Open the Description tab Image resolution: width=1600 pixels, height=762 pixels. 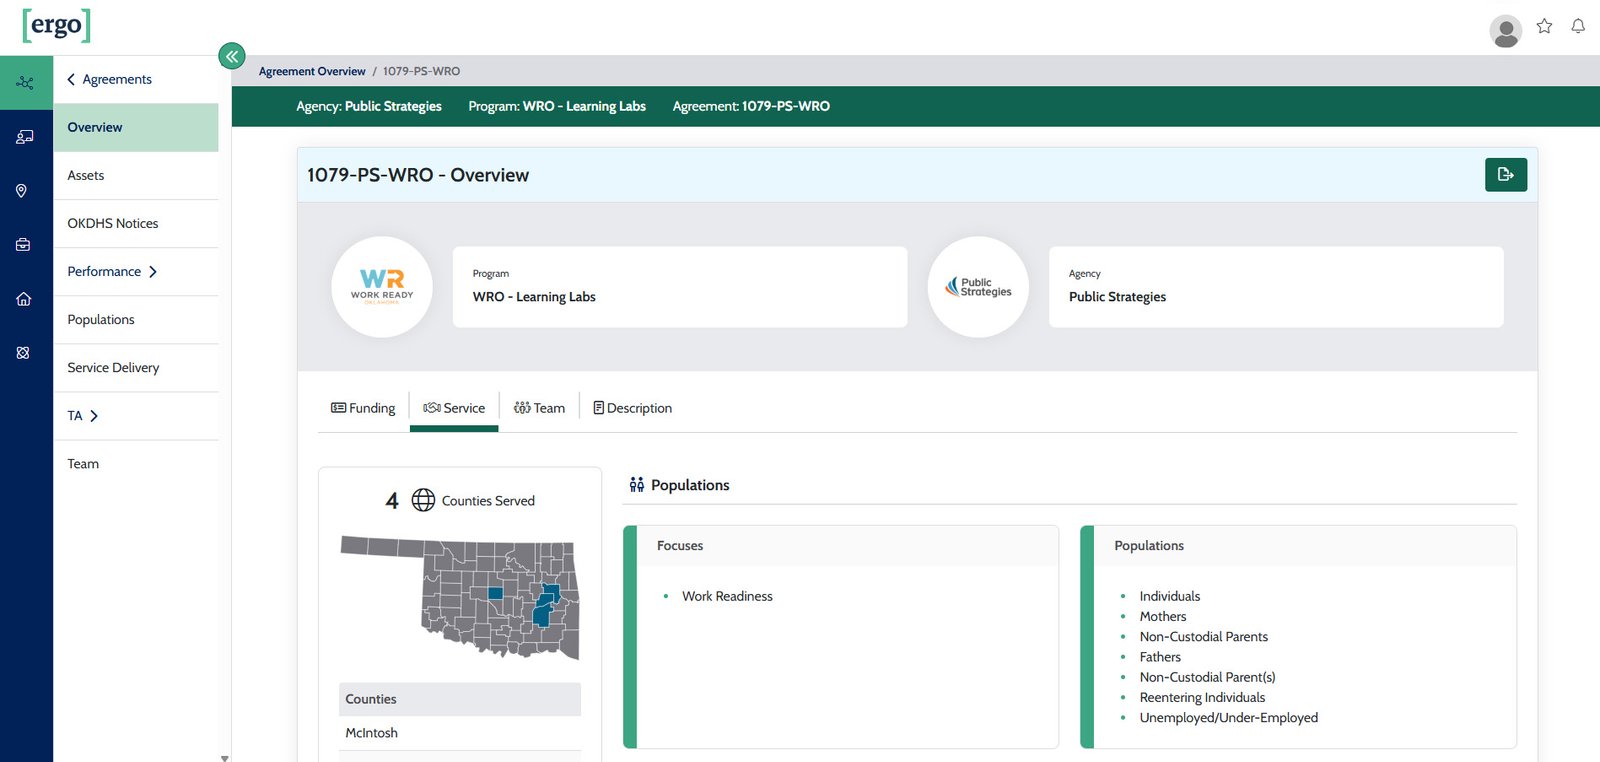(632, 408)
